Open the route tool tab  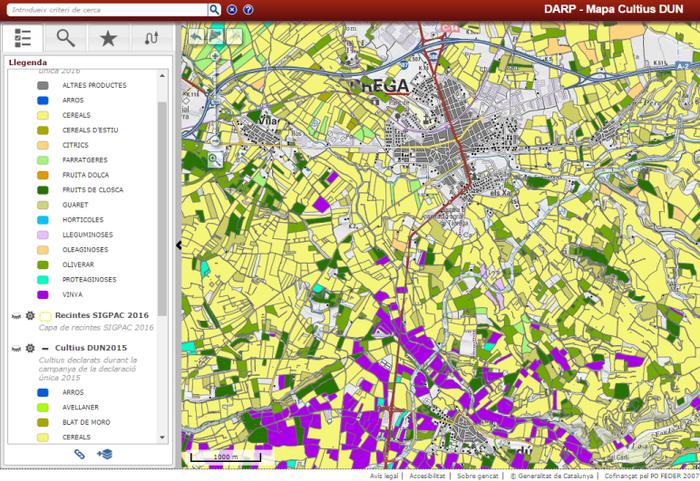pos(151,38)
